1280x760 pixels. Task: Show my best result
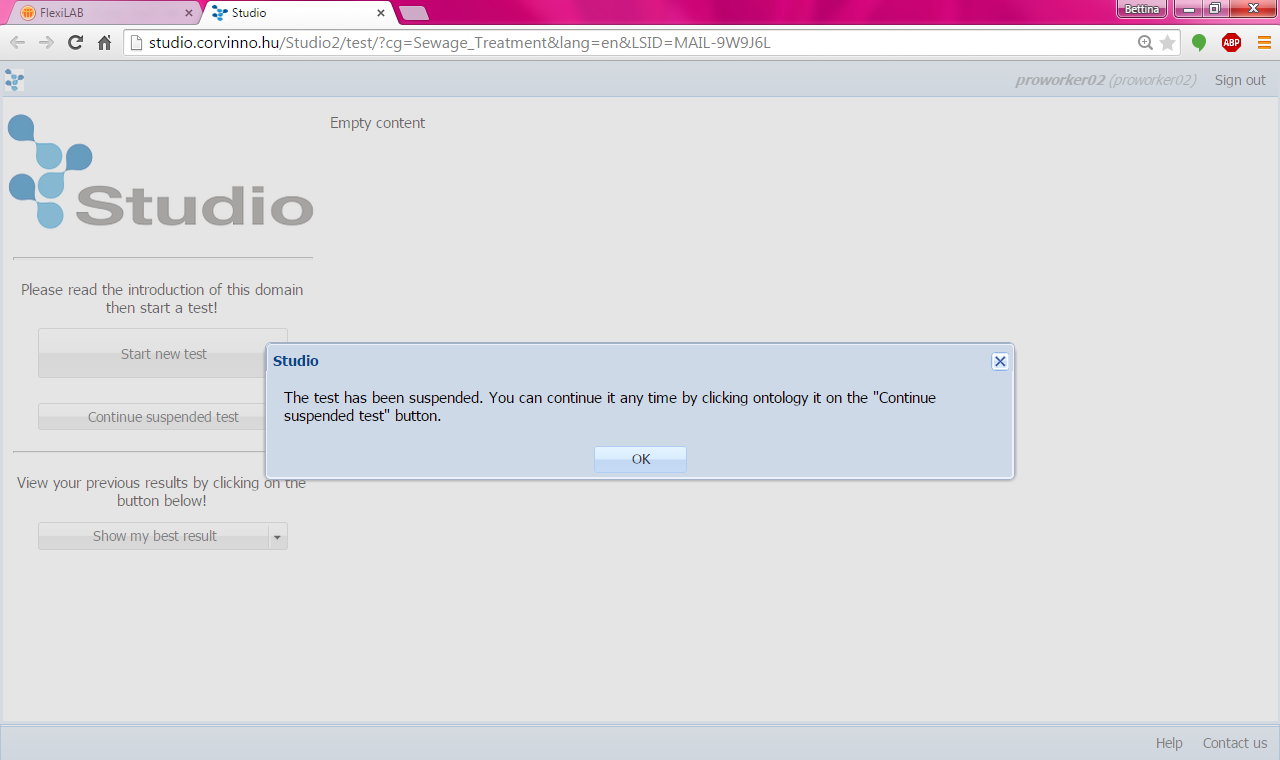pyautogui.click(x=154, y=536)
